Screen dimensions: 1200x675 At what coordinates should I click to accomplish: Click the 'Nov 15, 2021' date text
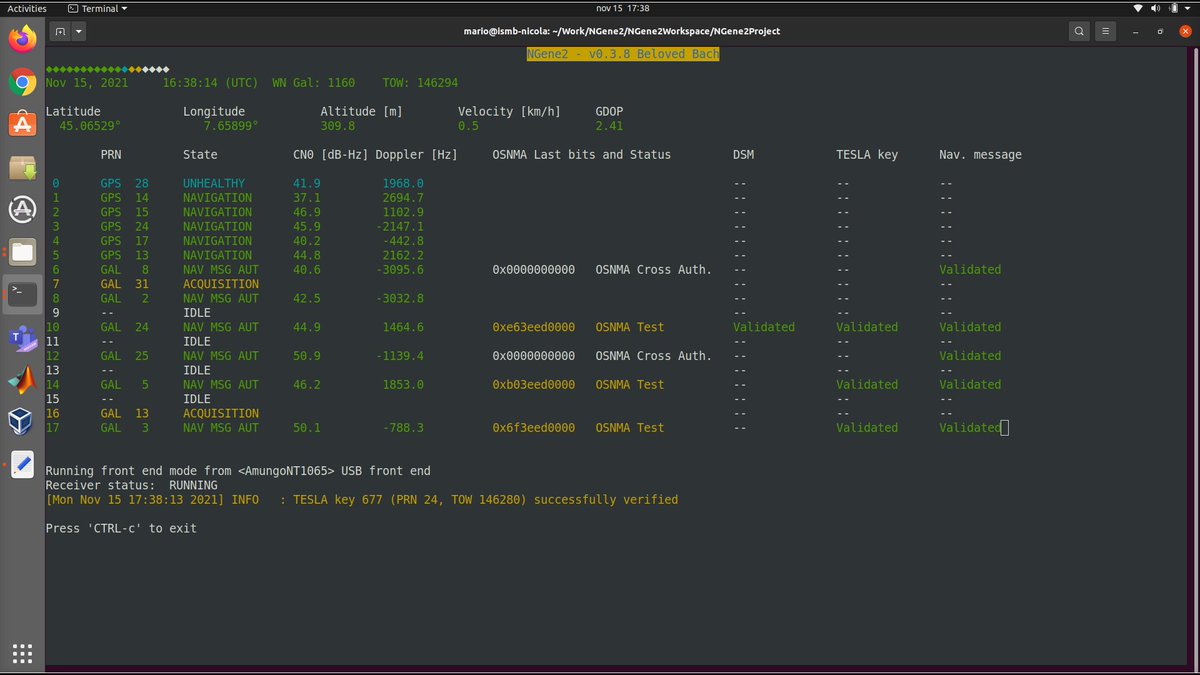87,83
